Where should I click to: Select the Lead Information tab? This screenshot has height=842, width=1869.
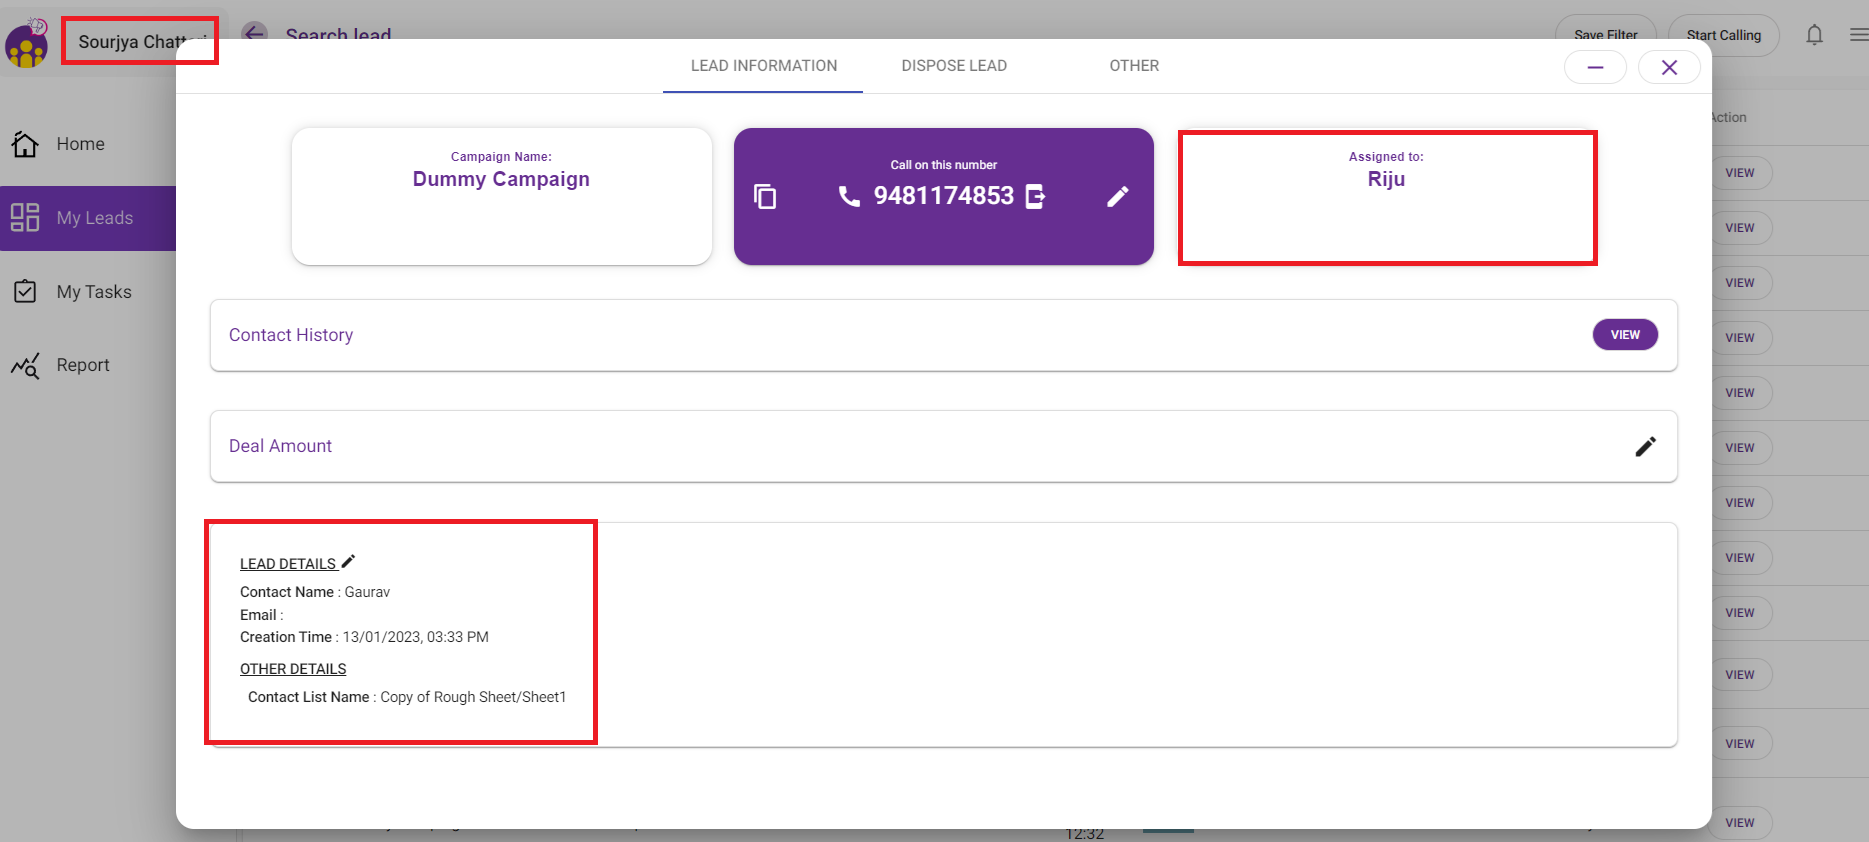tap(764, 66)
